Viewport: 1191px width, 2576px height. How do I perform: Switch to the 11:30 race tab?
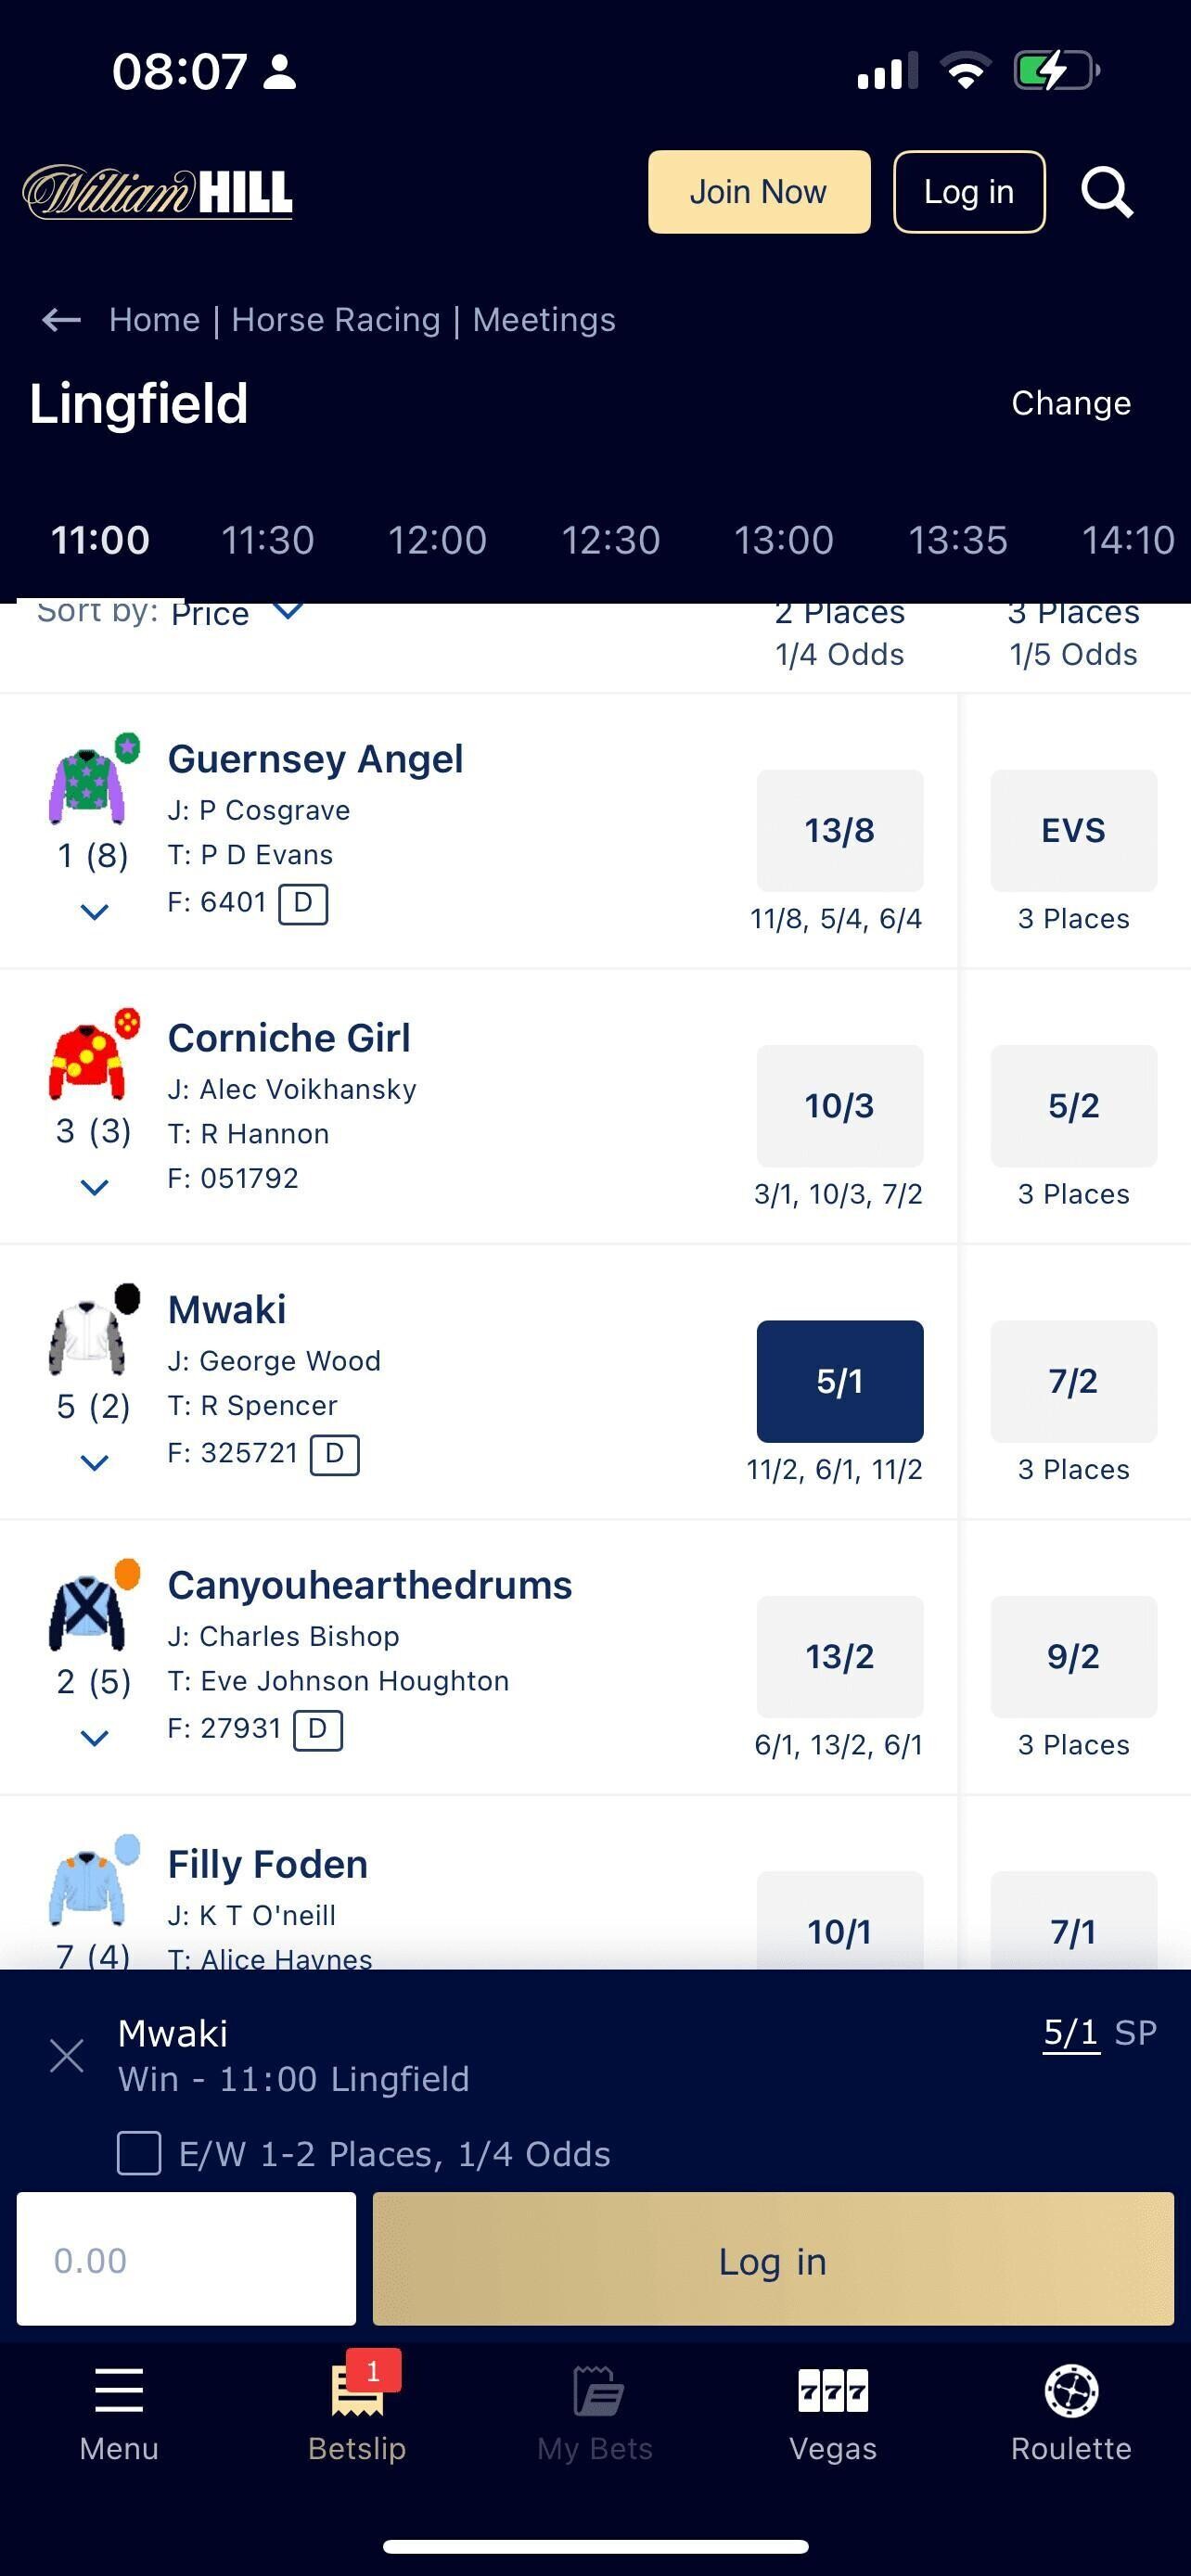267,540
